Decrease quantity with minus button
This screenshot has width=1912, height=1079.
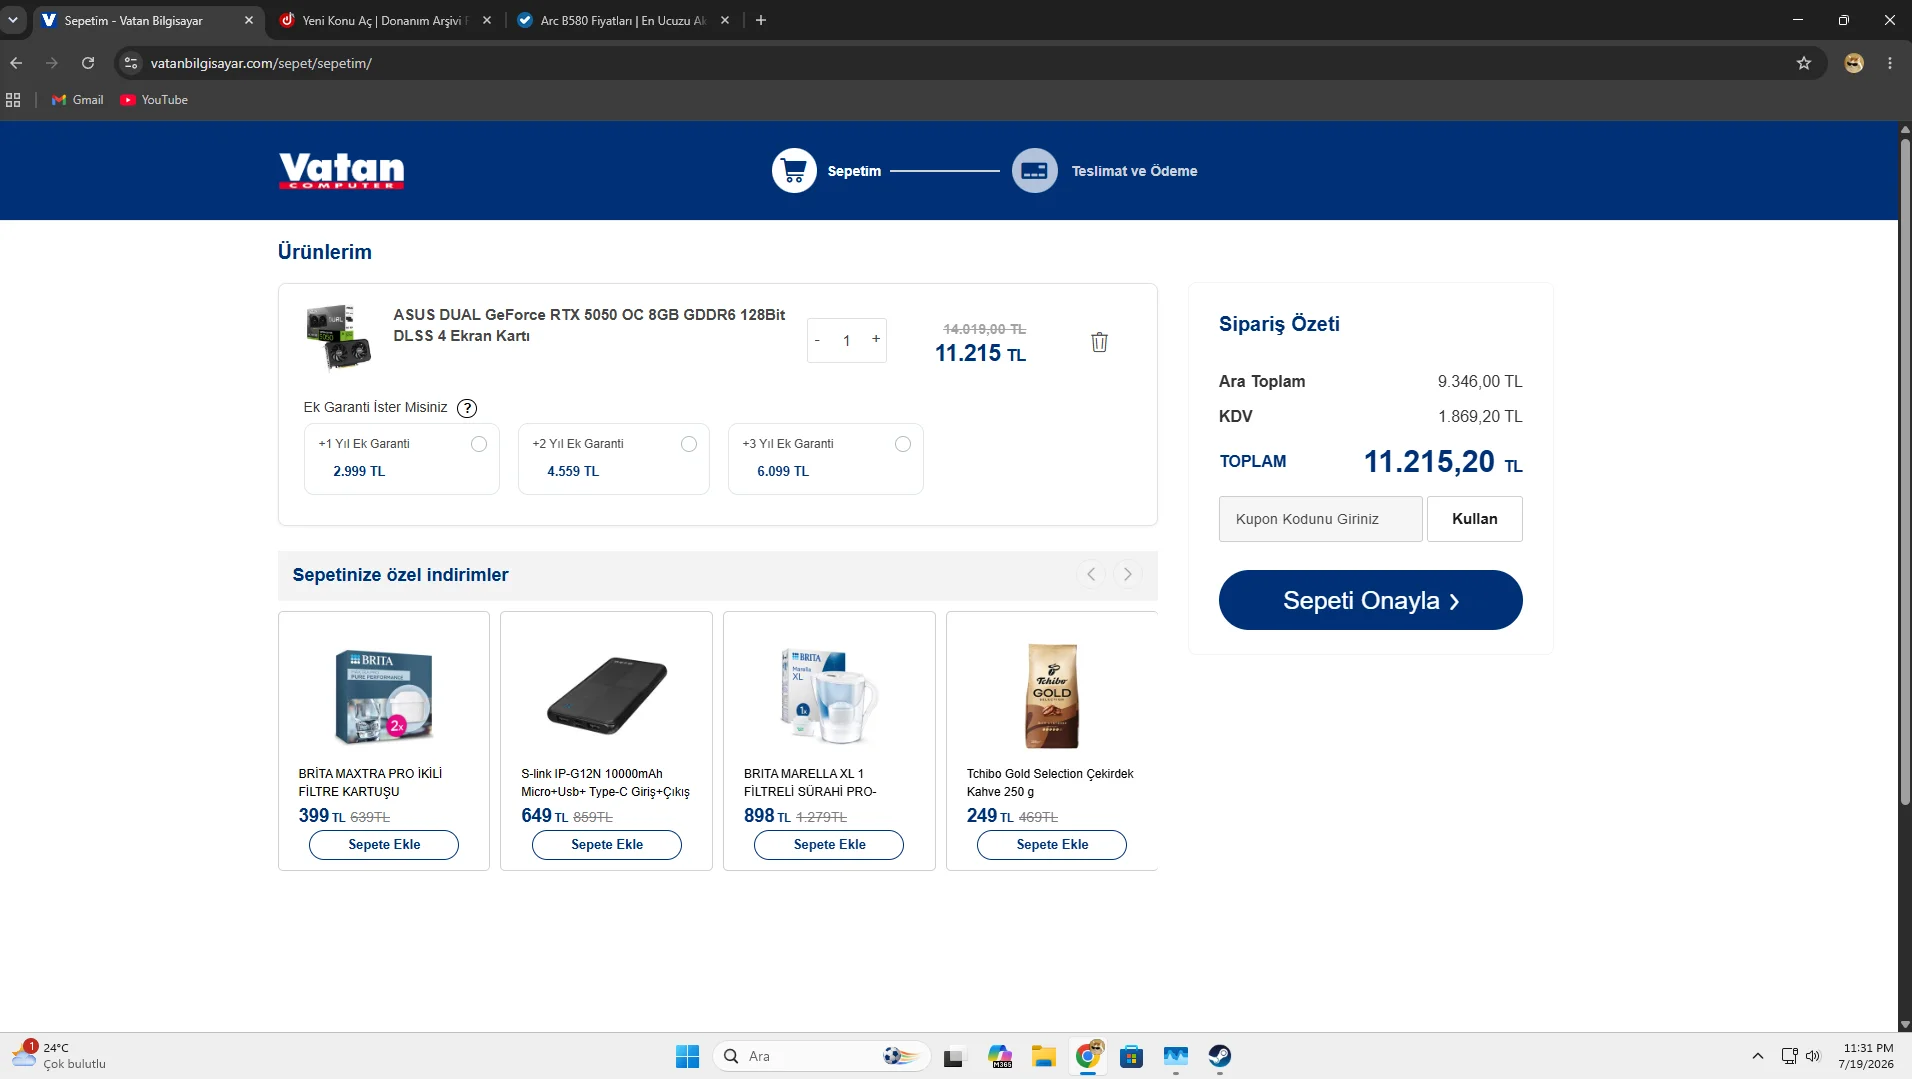coord(818,340)
